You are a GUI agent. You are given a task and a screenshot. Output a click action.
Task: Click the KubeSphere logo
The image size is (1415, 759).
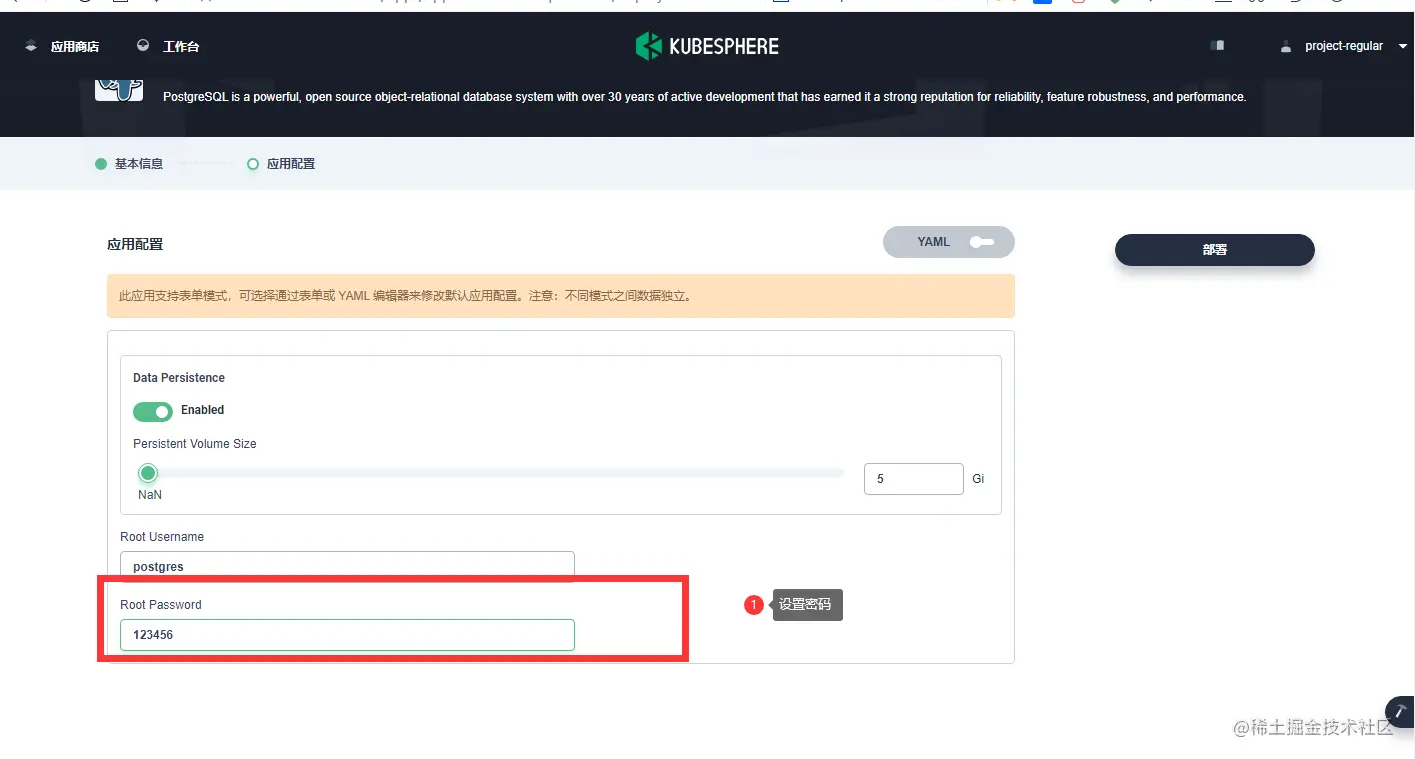tap(707, 46)
